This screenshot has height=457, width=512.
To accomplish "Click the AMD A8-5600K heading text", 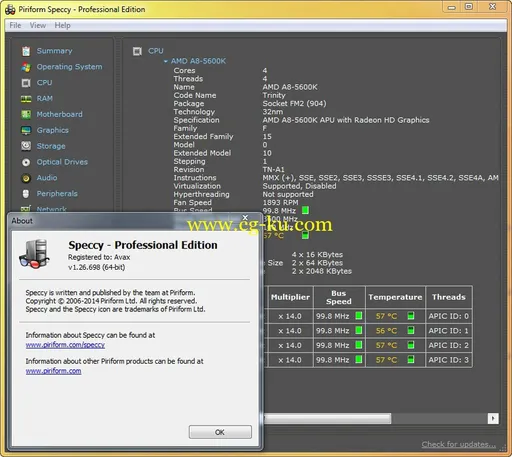I will [198, 61].
